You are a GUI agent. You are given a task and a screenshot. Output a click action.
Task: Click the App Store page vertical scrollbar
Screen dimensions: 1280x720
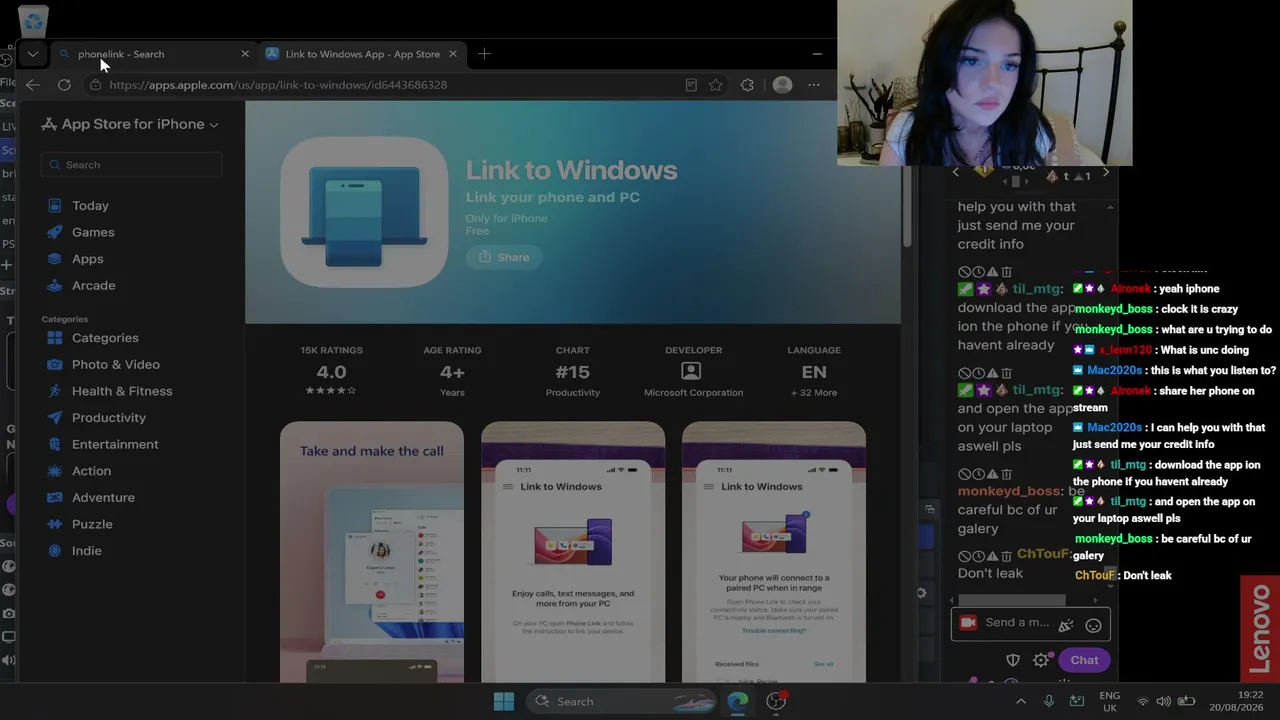click(x=907, y=205)
